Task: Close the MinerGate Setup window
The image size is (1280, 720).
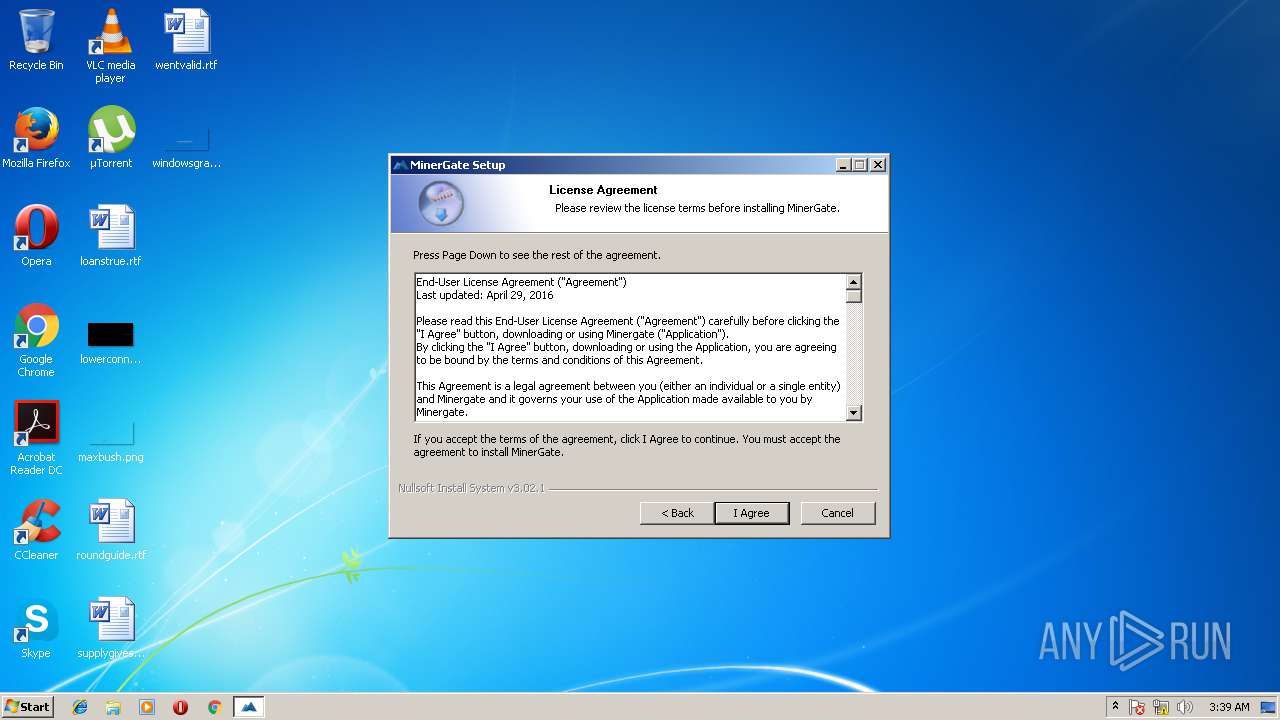Action: (x=878, y=165)
